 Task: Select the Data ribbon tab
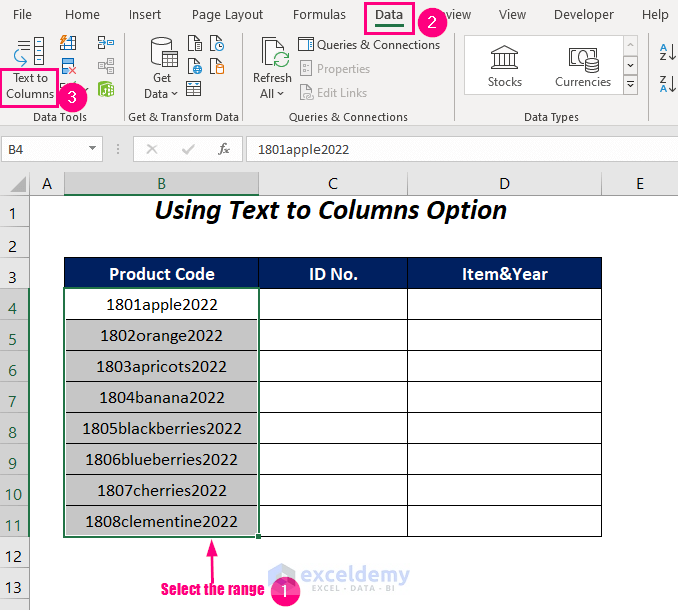[x=389, y=16]
